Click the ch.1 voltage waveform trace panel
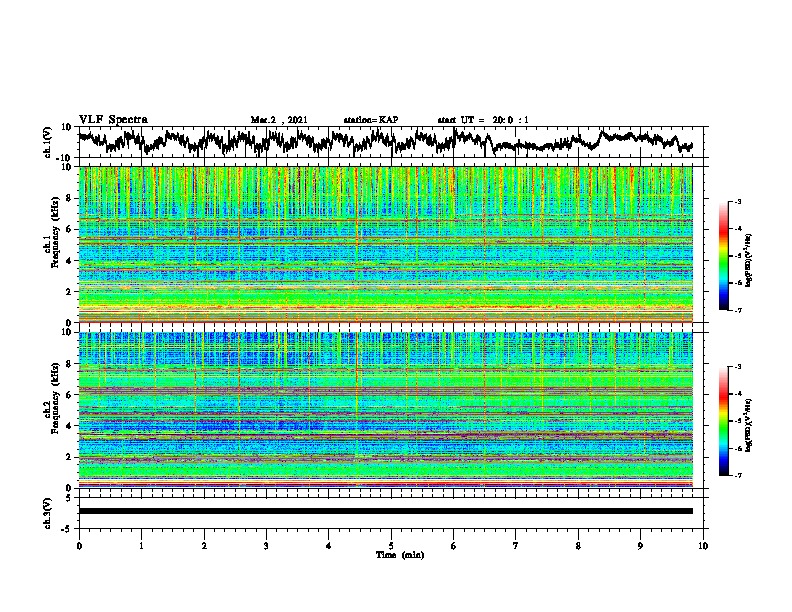This screenshot has width=792, height=612. click(x=393, y=142)
